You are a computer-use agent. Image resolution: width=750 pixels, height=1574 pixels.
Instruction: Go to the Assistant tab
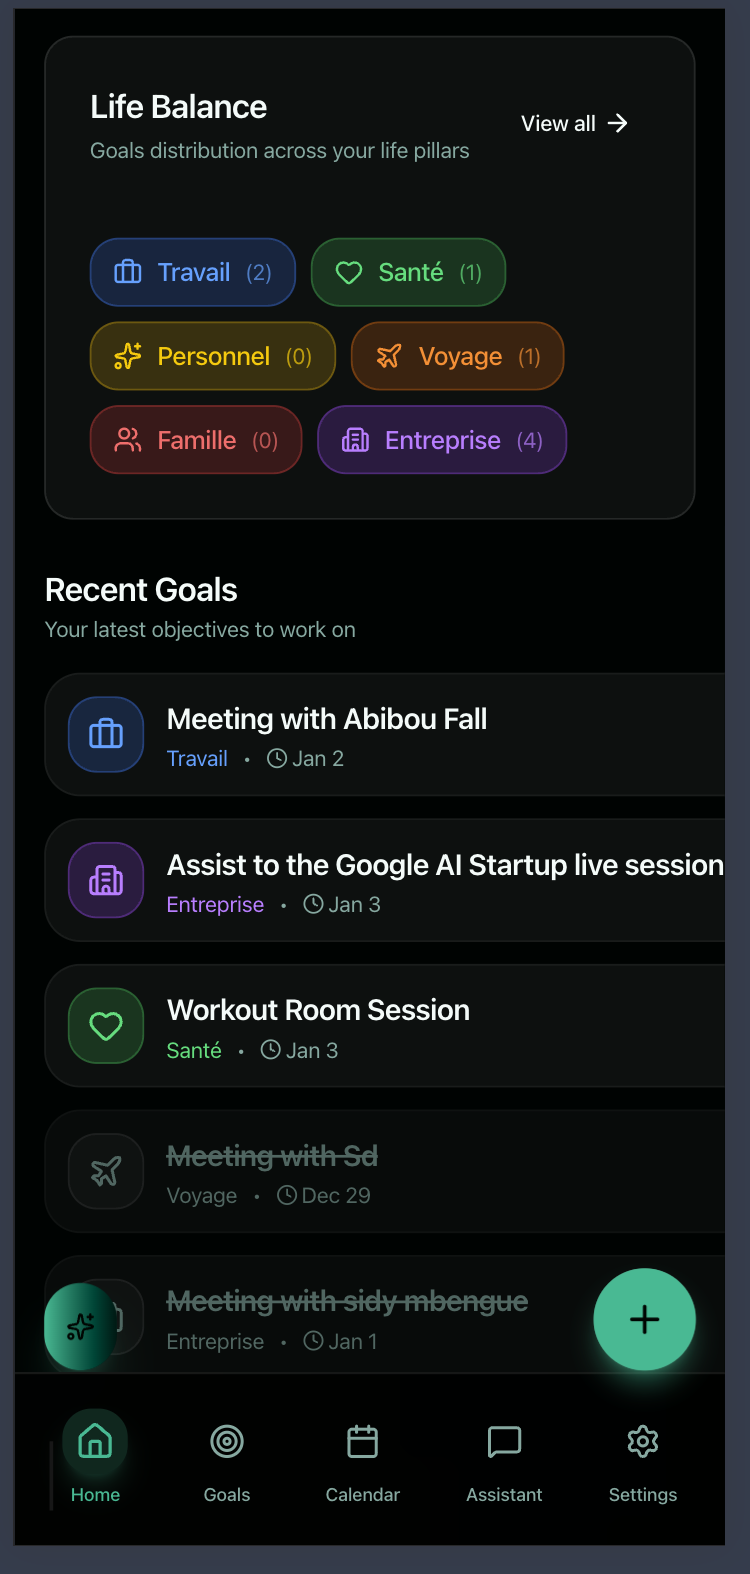point(504,1457)
